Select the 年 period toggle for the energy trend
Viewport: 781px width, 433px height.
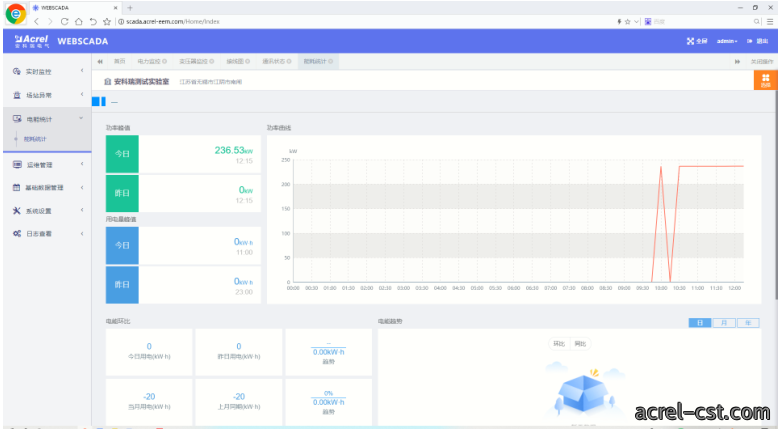point(748,323)
